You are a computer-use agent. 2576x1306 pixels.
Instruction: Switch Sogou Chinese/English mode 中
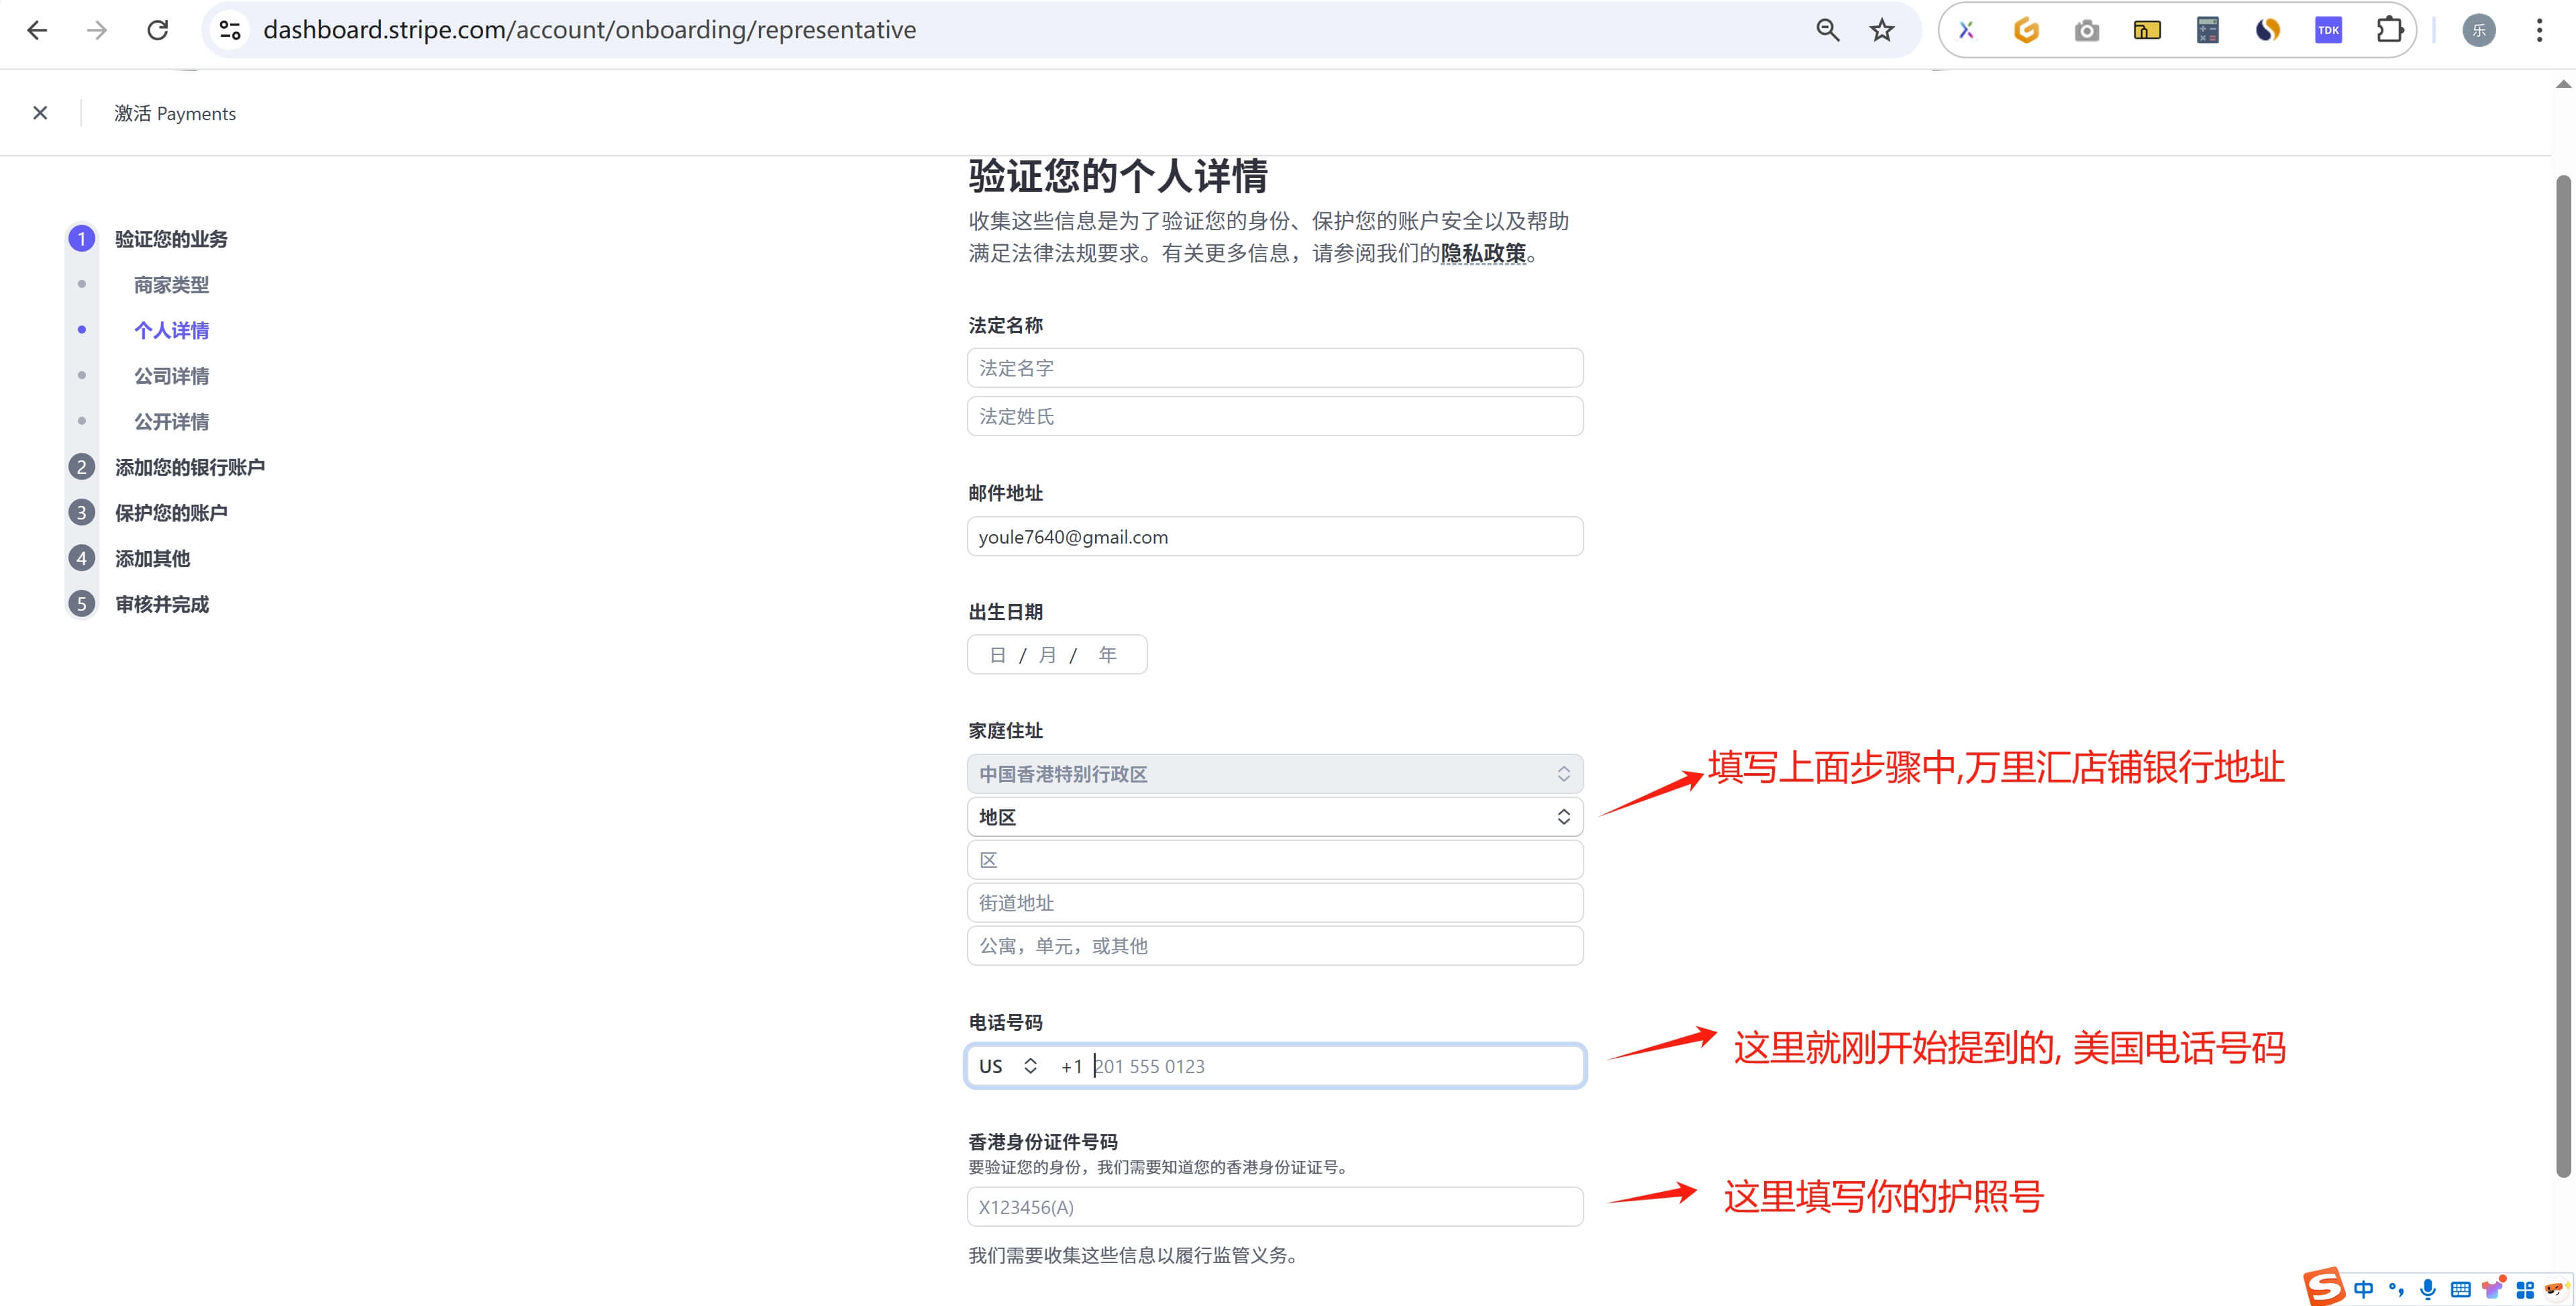coord(2363,1289)
